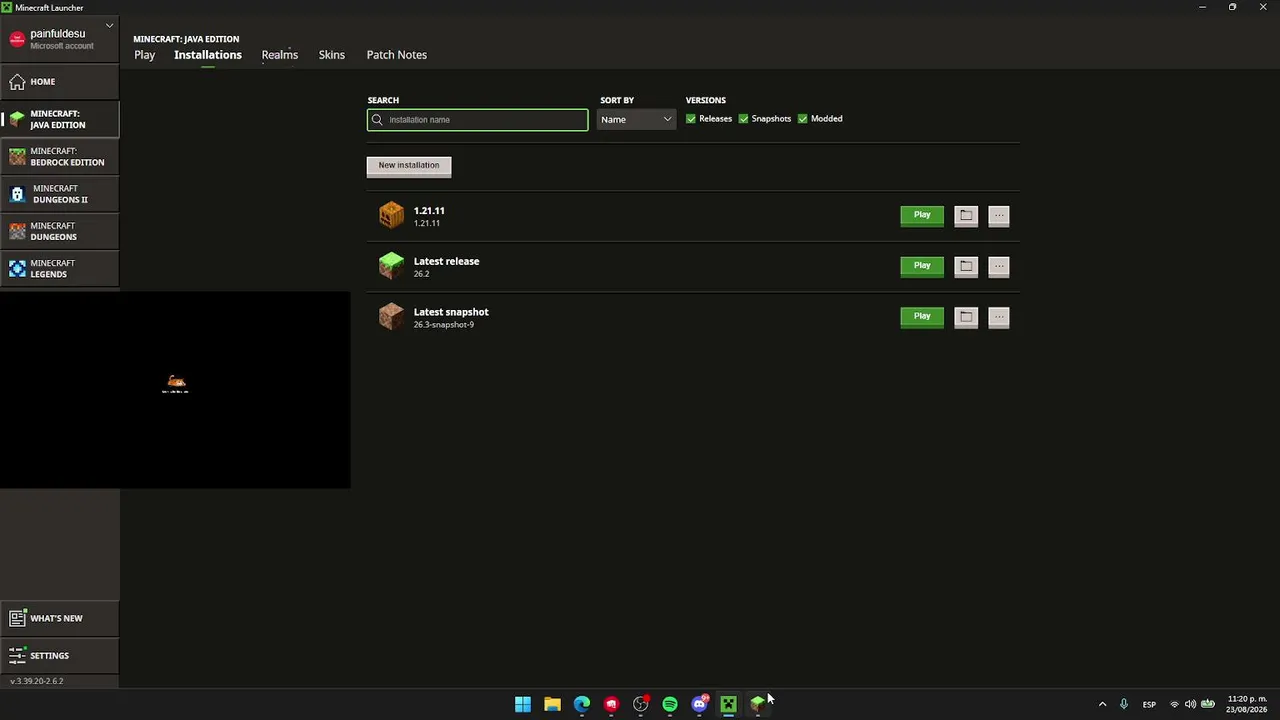The image size is (1280, 720).
Task: Switch to the Installations tab
Action: pyautogui.click(x=208, y=55)
